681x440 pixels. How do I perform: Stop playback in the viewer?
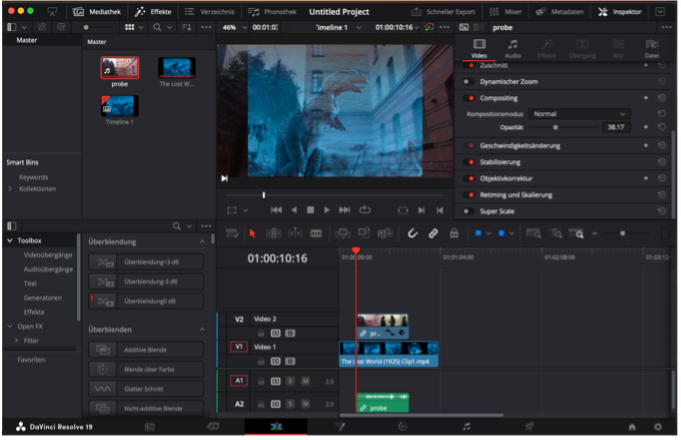pyautogui.click(x=310, y=210)
